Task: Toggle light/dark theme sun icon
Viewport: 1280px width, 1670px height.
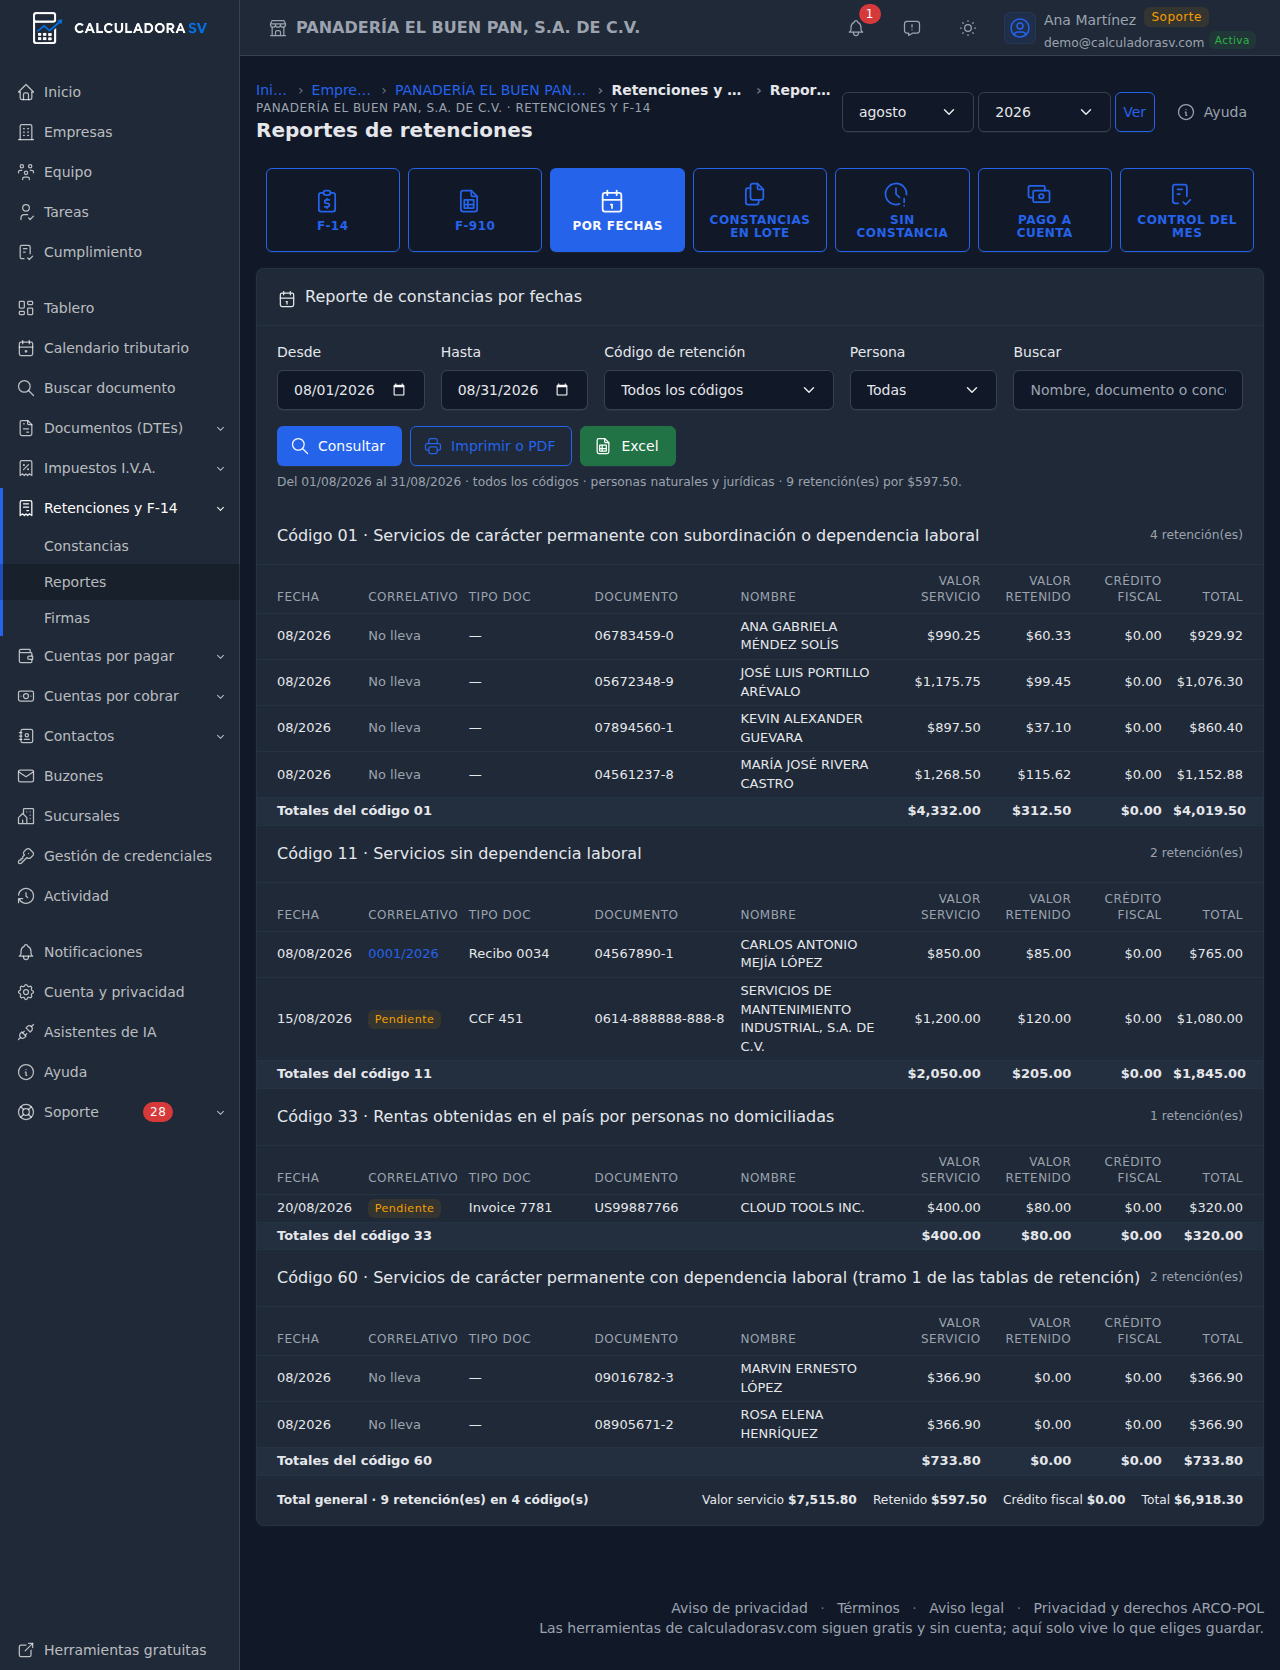Action: point(968,28)
